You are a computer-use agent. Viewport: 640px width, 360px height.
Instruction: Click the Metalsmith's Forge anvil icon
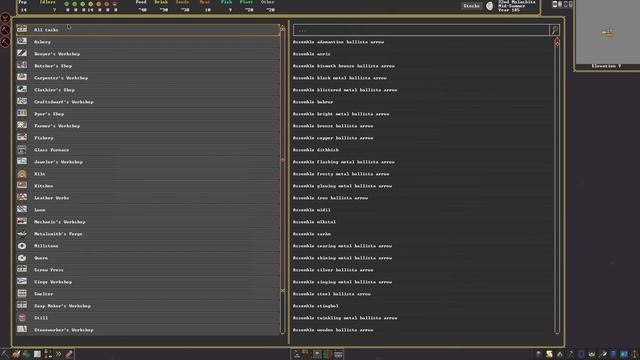click(x=22, y=233)
